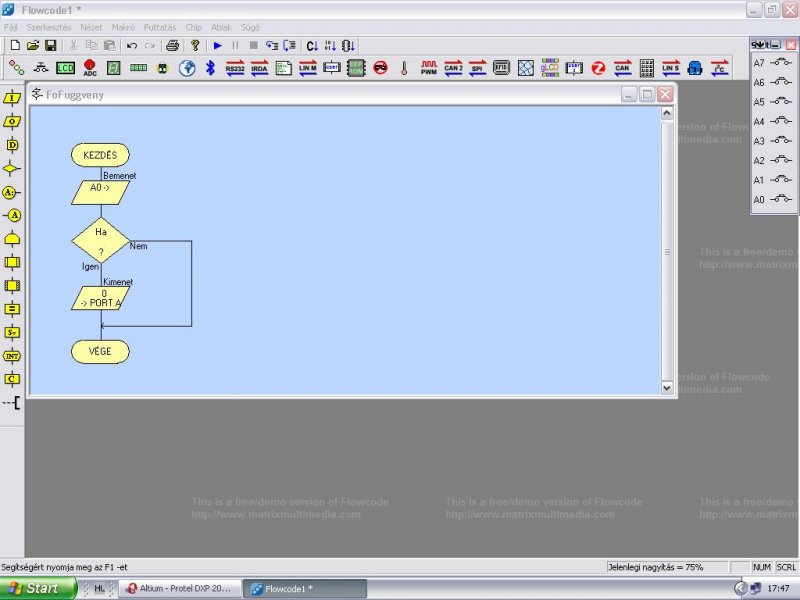Screen dimensions: 800x600
Task: Add the LCD display component
Action: coord(65,68)
